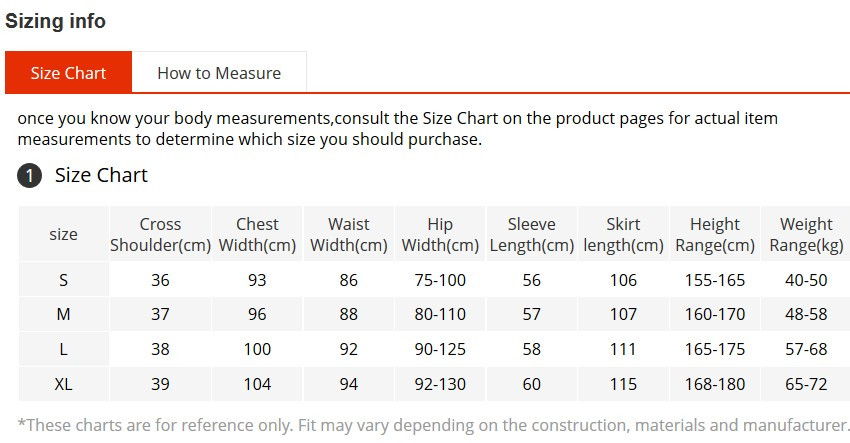The height and width of the screenshot is (443, 850).
Task: Select the Sleeve Length(cm) header
Action: (532, 234)
